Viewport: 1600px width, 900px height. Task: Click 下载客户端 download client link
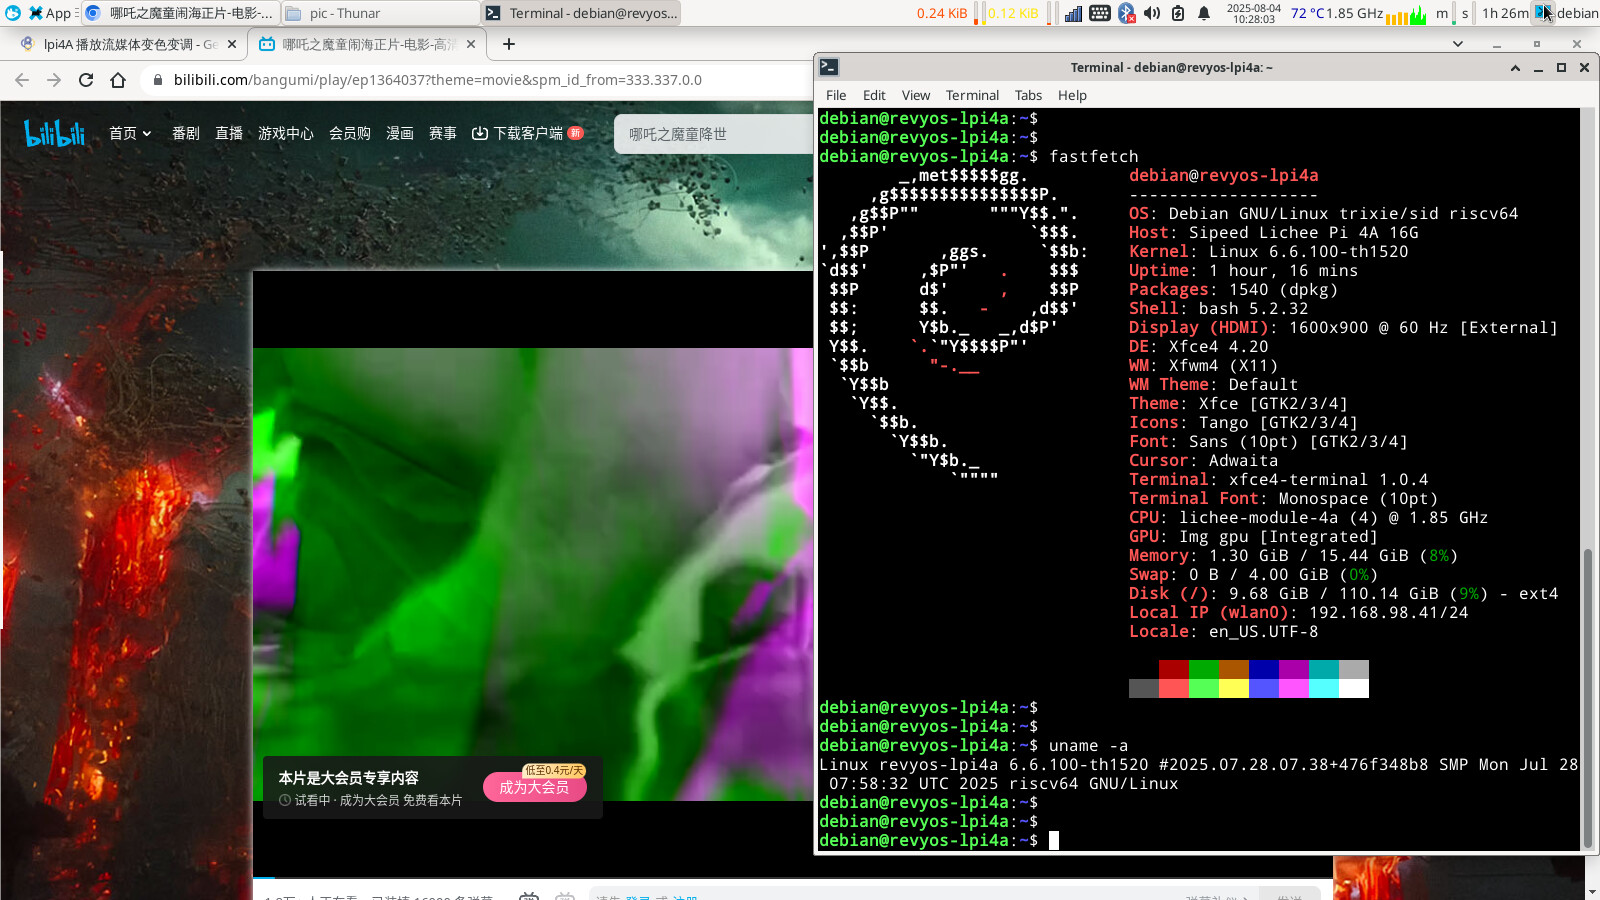pyautogui.click(x=527, y=133)
